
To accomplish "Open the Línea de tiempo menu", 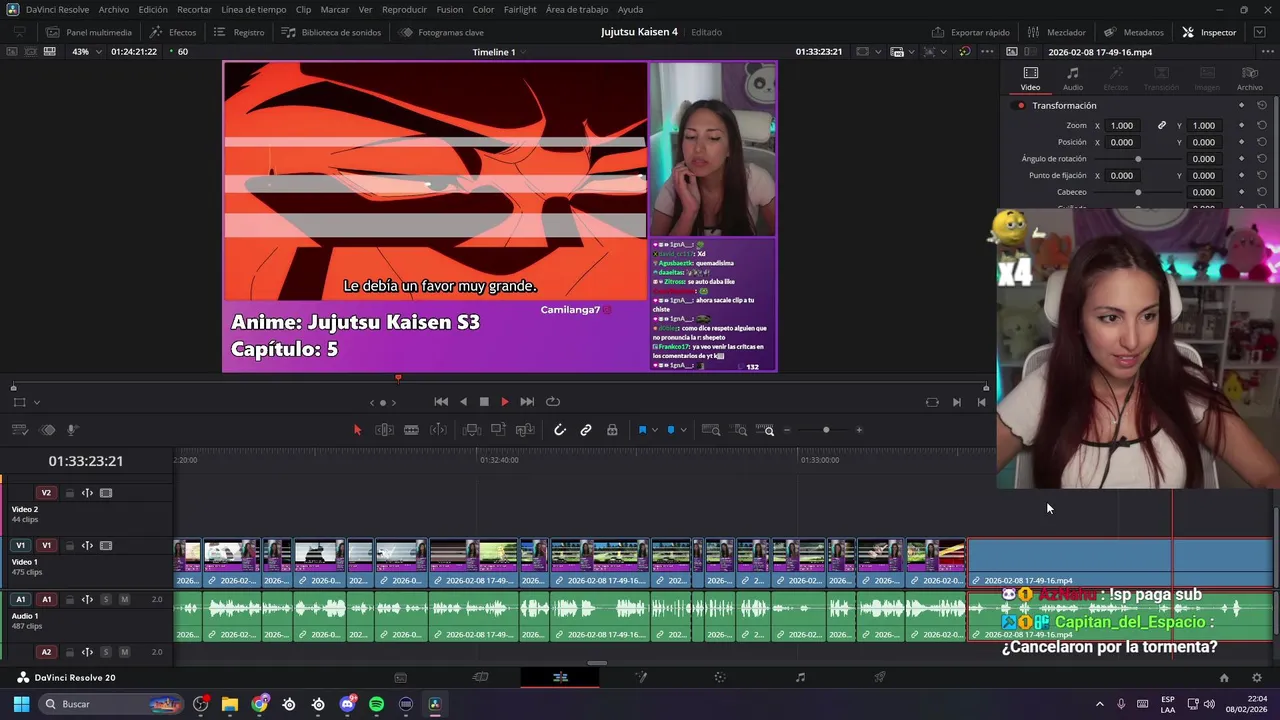I will click(x=253, y=9).
